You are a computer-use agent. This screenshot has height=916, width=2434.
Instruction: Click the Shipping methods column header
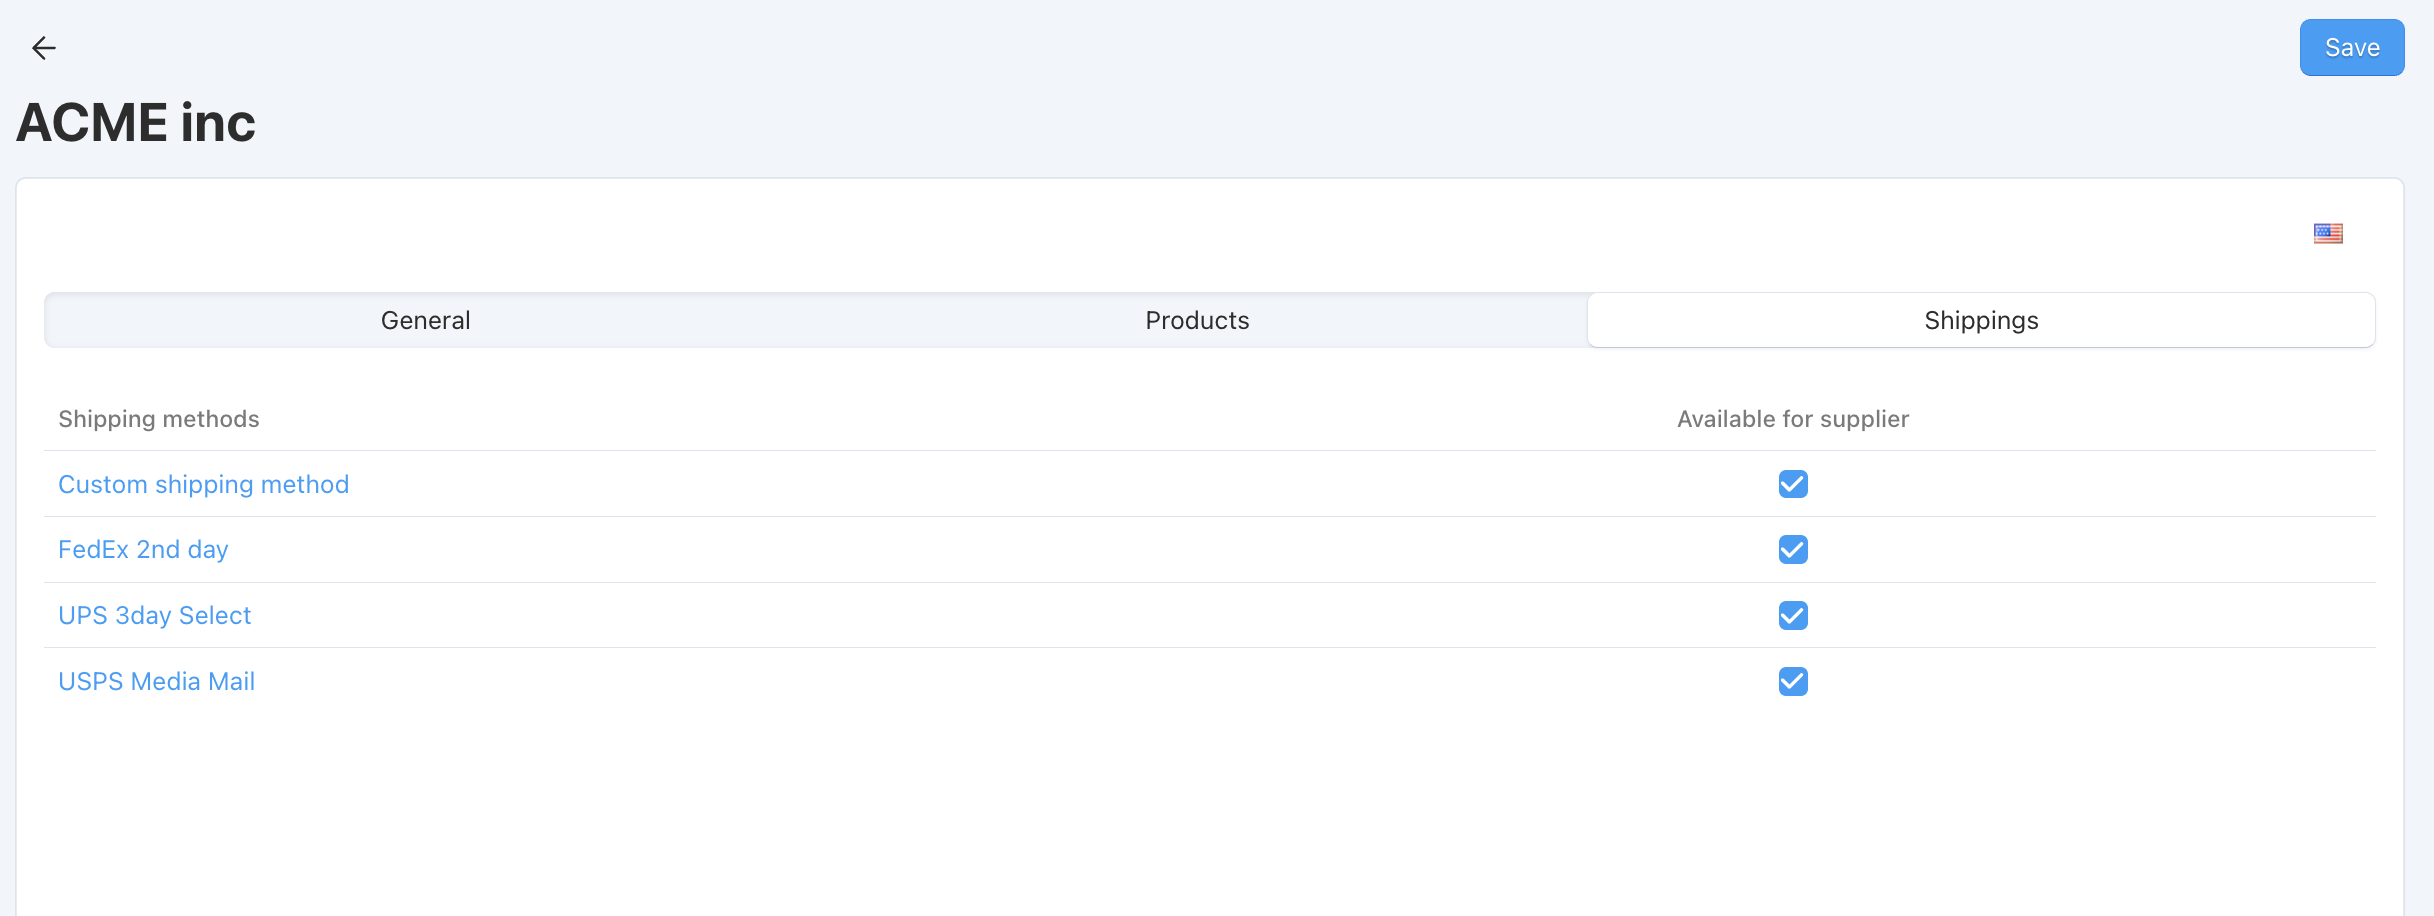159,419
